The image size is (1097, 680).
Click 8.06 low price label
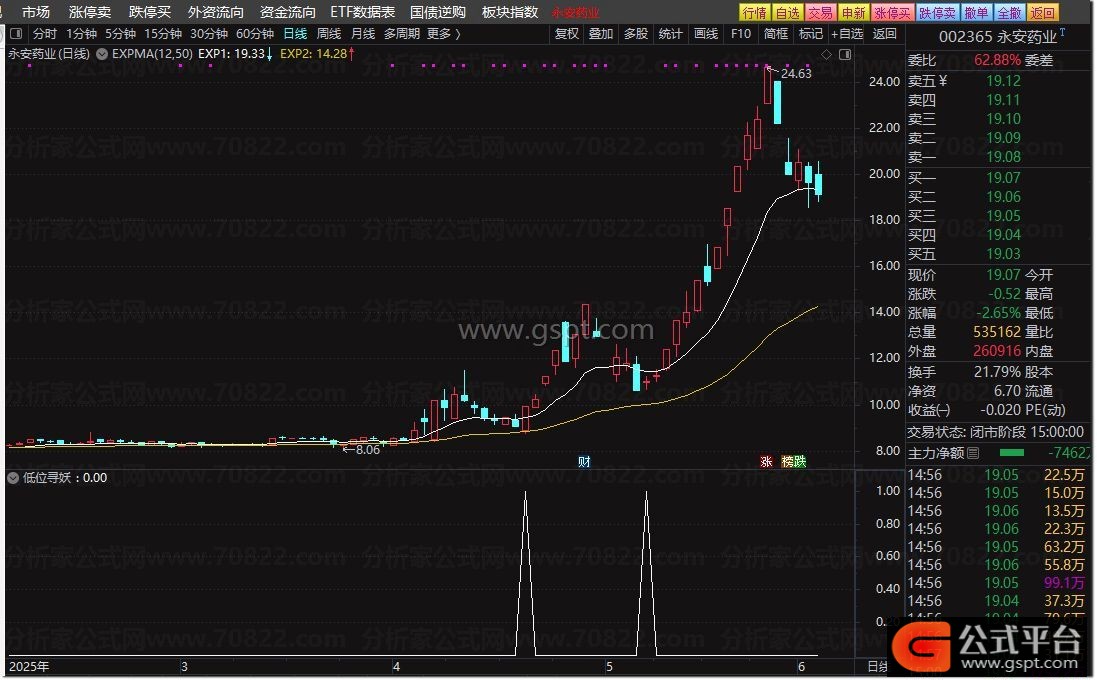(x=367, y=450)
